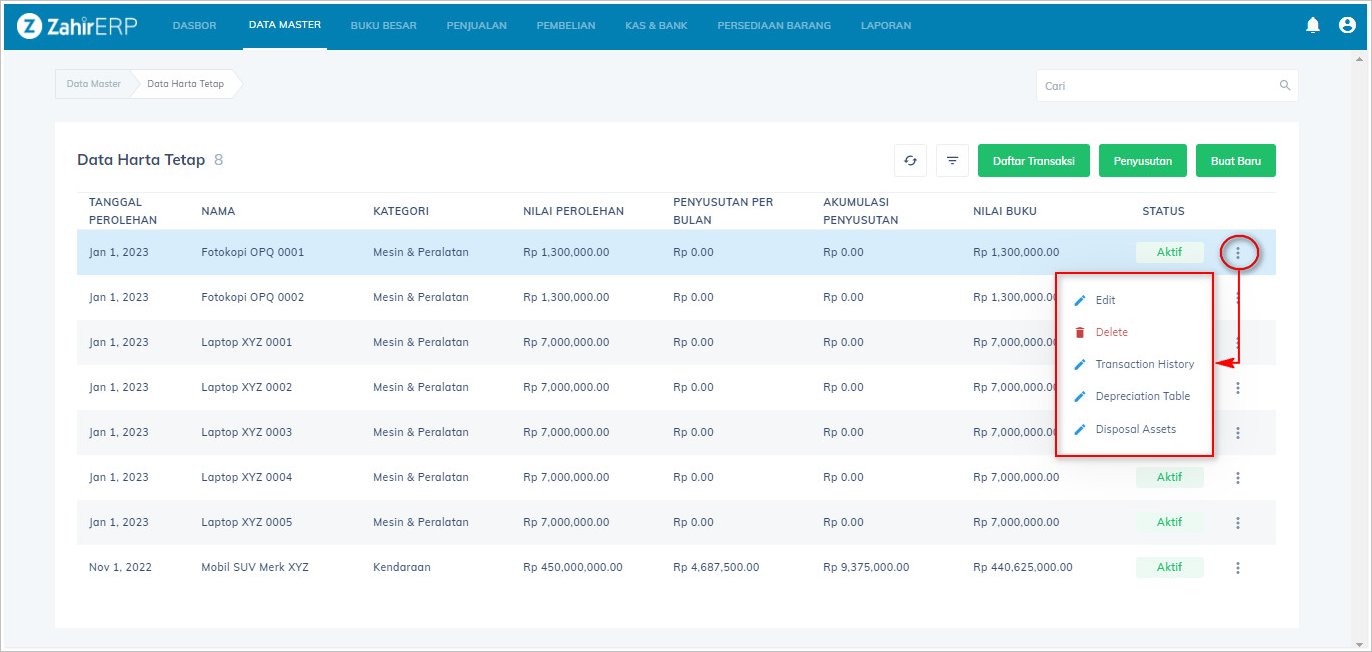Open the Laporan navigation tab
This screenshot has width=1372, height=652.
point(885,26)
